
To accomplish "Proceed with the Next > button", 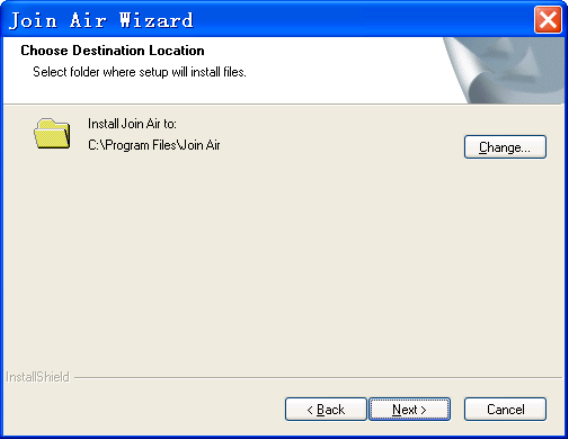I will pyautogui.click(x=409, y=409).
